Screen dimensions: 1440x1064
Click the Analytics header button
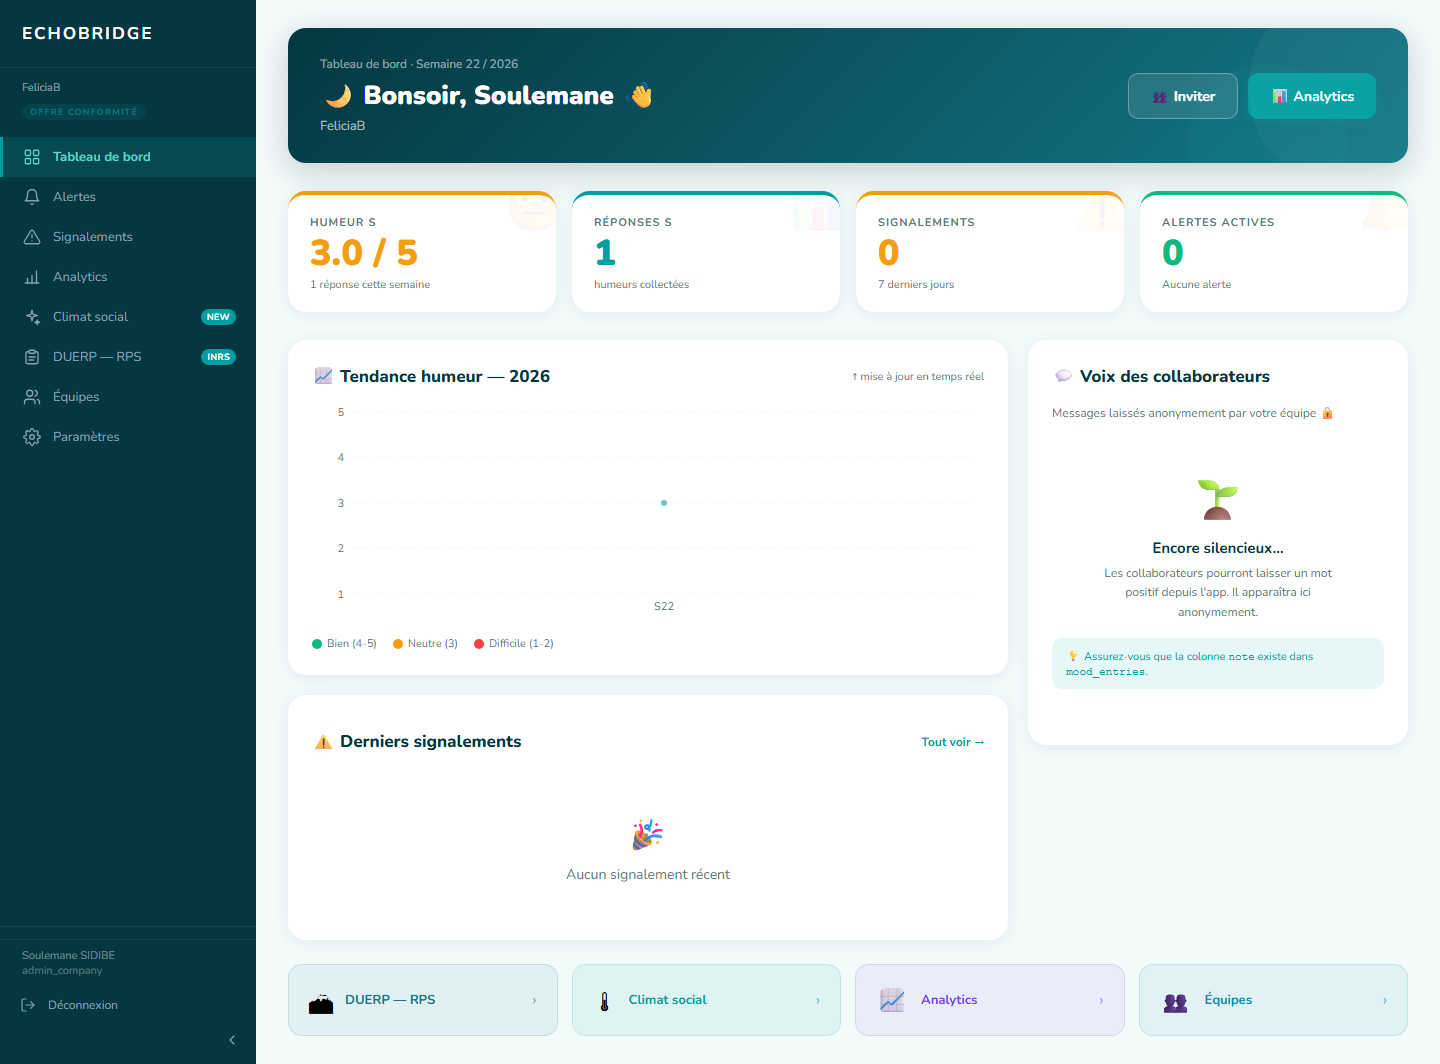(1312, 96)
